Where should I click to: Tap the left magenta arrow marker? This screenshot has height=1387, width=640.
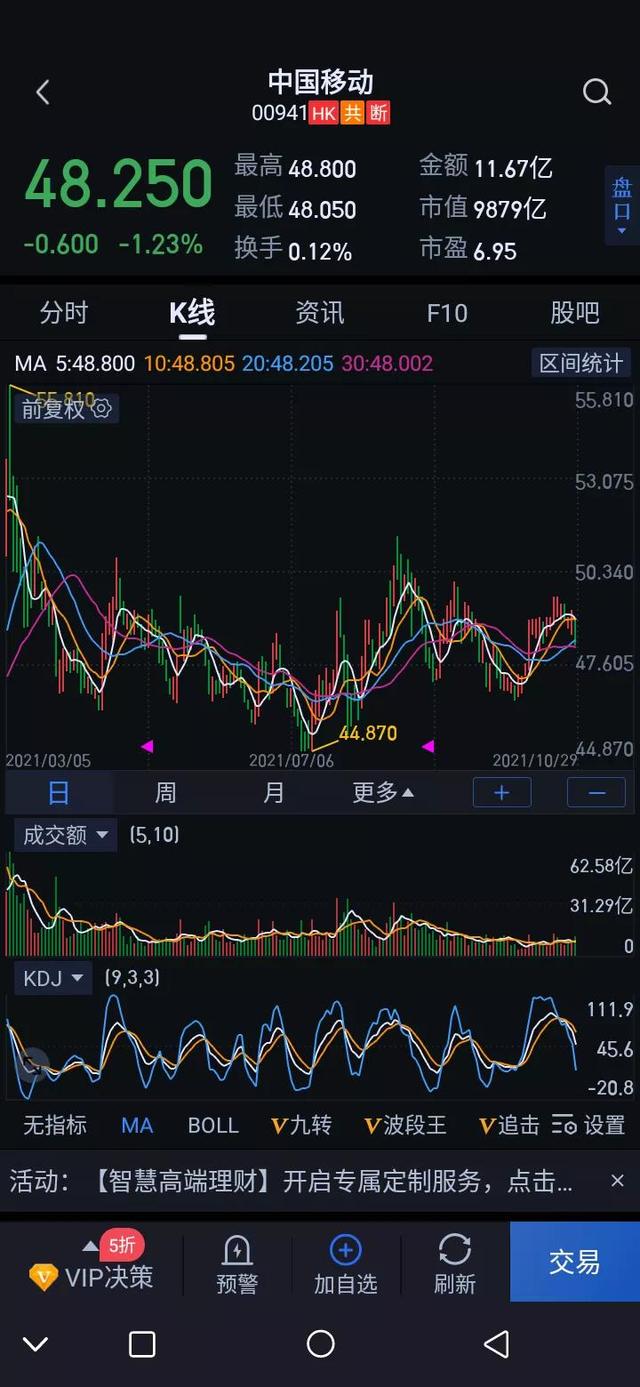[x=147, y=746]
